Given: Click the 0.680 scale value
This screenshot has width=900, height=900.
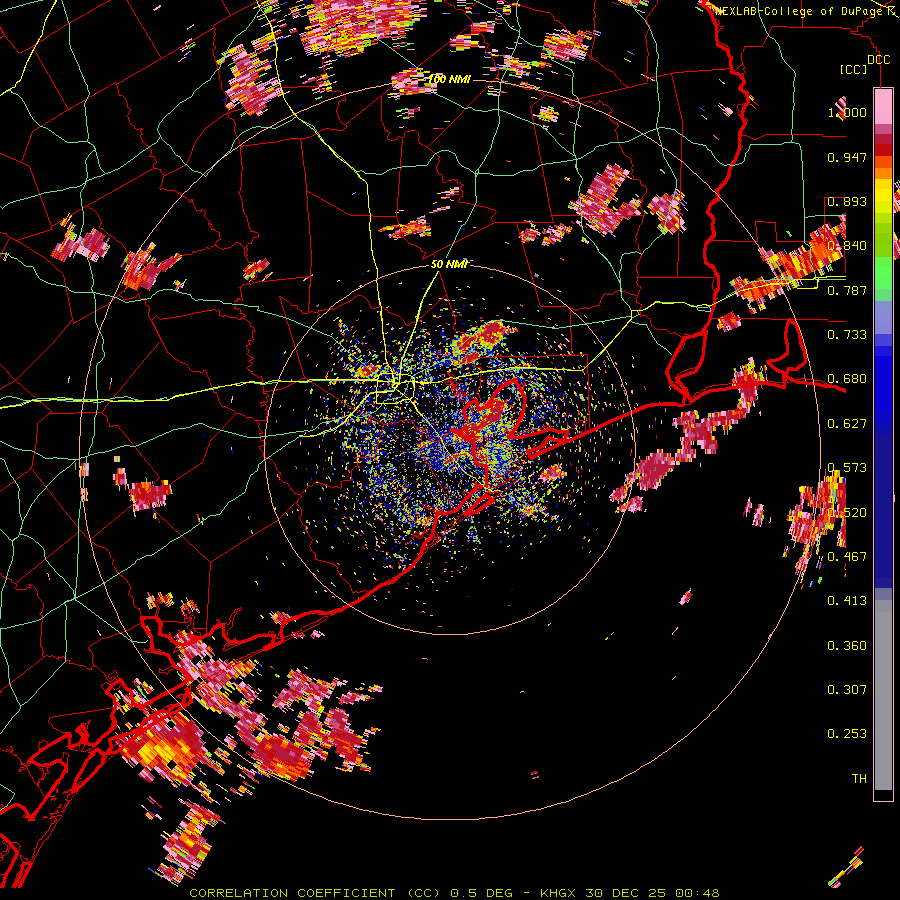Looking at the screenshot, I should 847,379.
